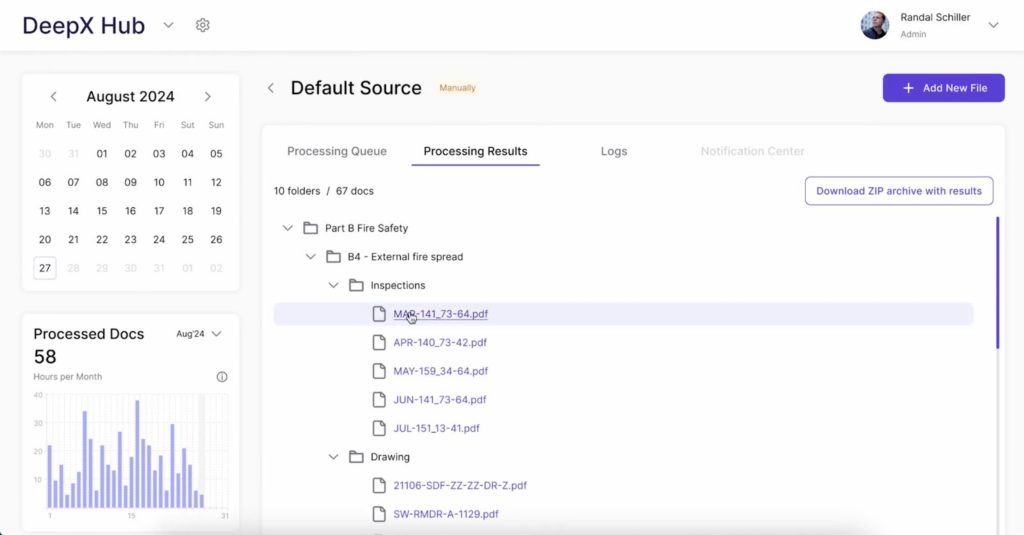Go to previous month in calendar
Viewport: 1024px width, 535px height.
(54, 97)
